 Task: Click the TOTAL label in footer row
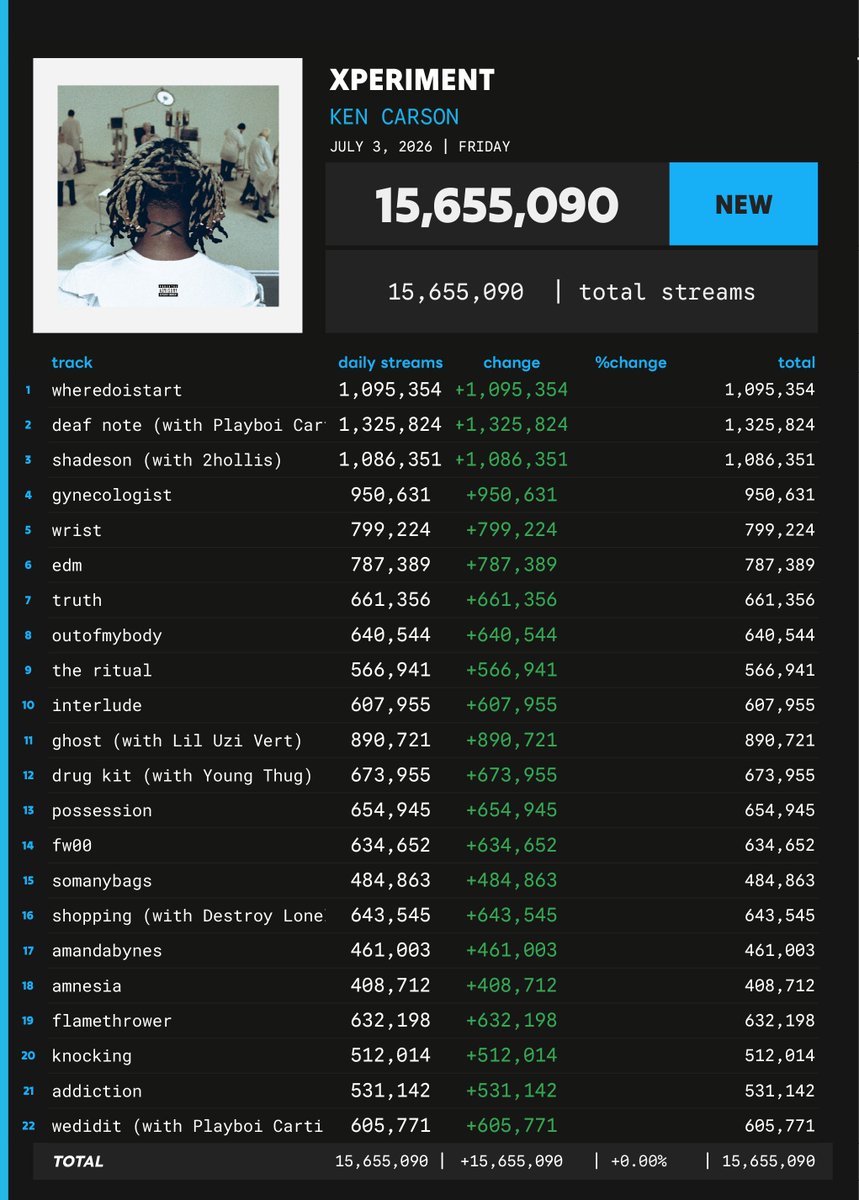coord(79,1162)
